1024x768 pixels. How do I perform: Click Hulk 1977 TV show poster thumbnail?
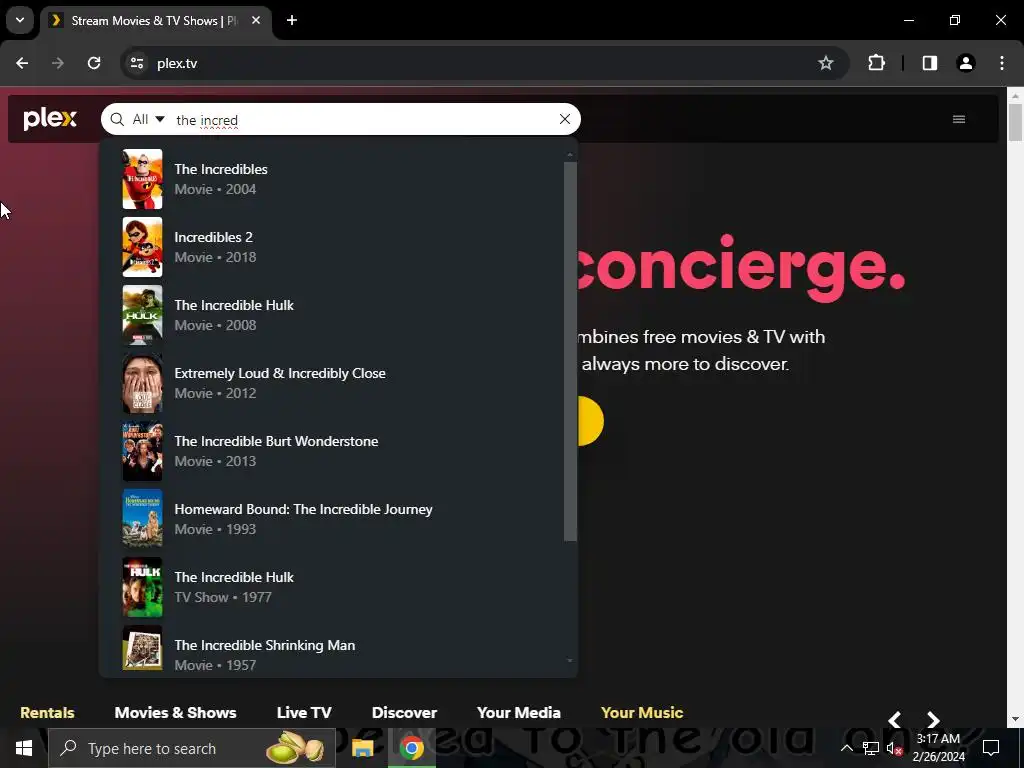[x=142, y=586]
